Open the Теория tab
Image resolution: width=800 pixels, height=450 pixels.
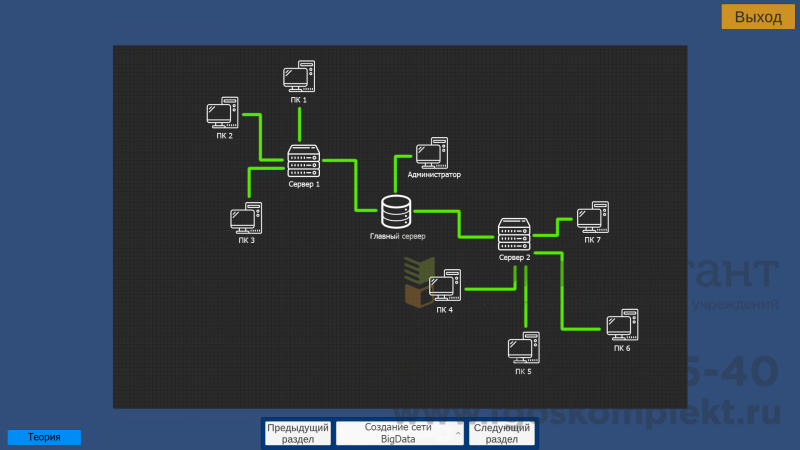tap(44, 437)
